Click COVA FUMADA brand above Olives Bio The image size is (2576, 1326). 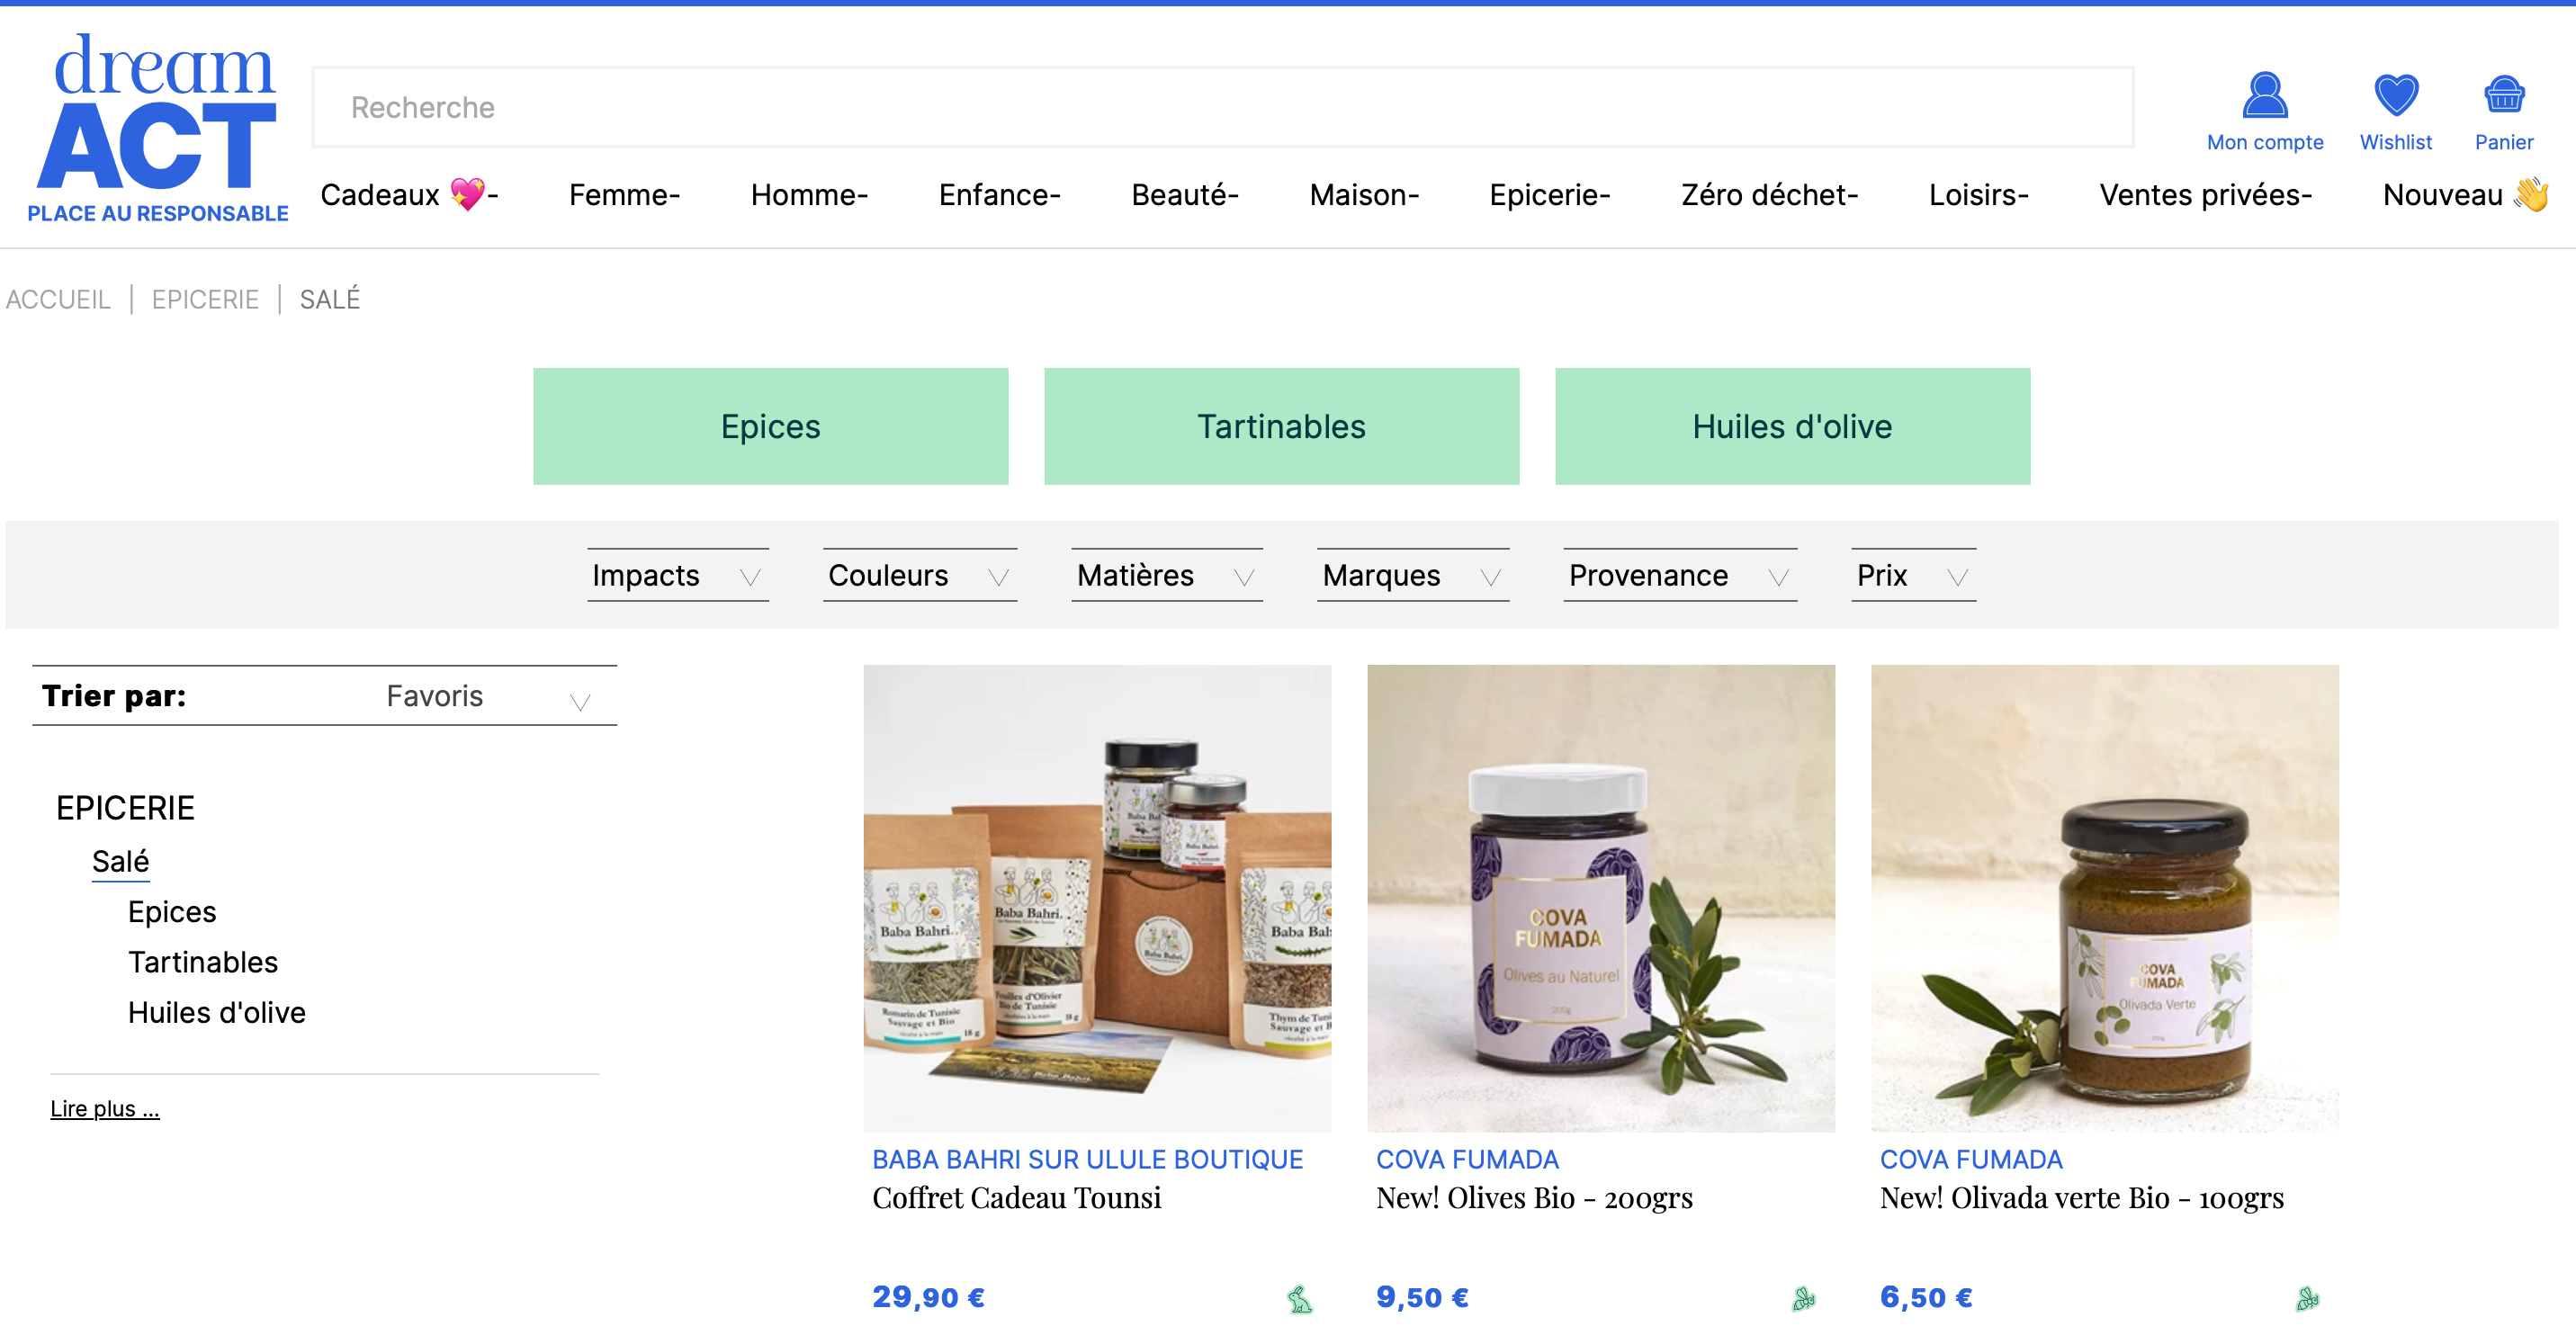[x=1467, y=1159]
